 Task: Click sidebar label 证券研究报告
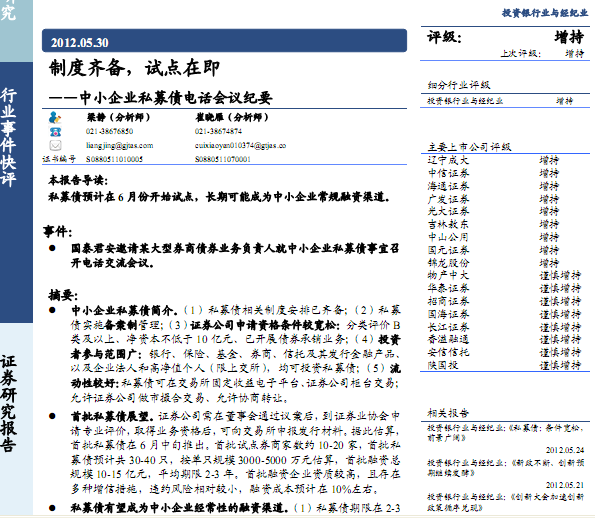click(x=8, y=404)
